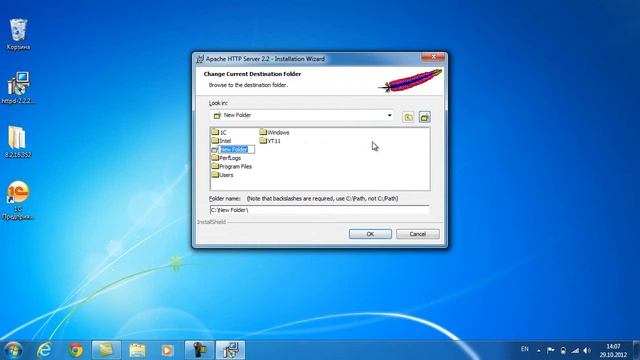This screenshot has width=640, height=360.
Task: Select the VT11 folder
Action: click(270, 141)
